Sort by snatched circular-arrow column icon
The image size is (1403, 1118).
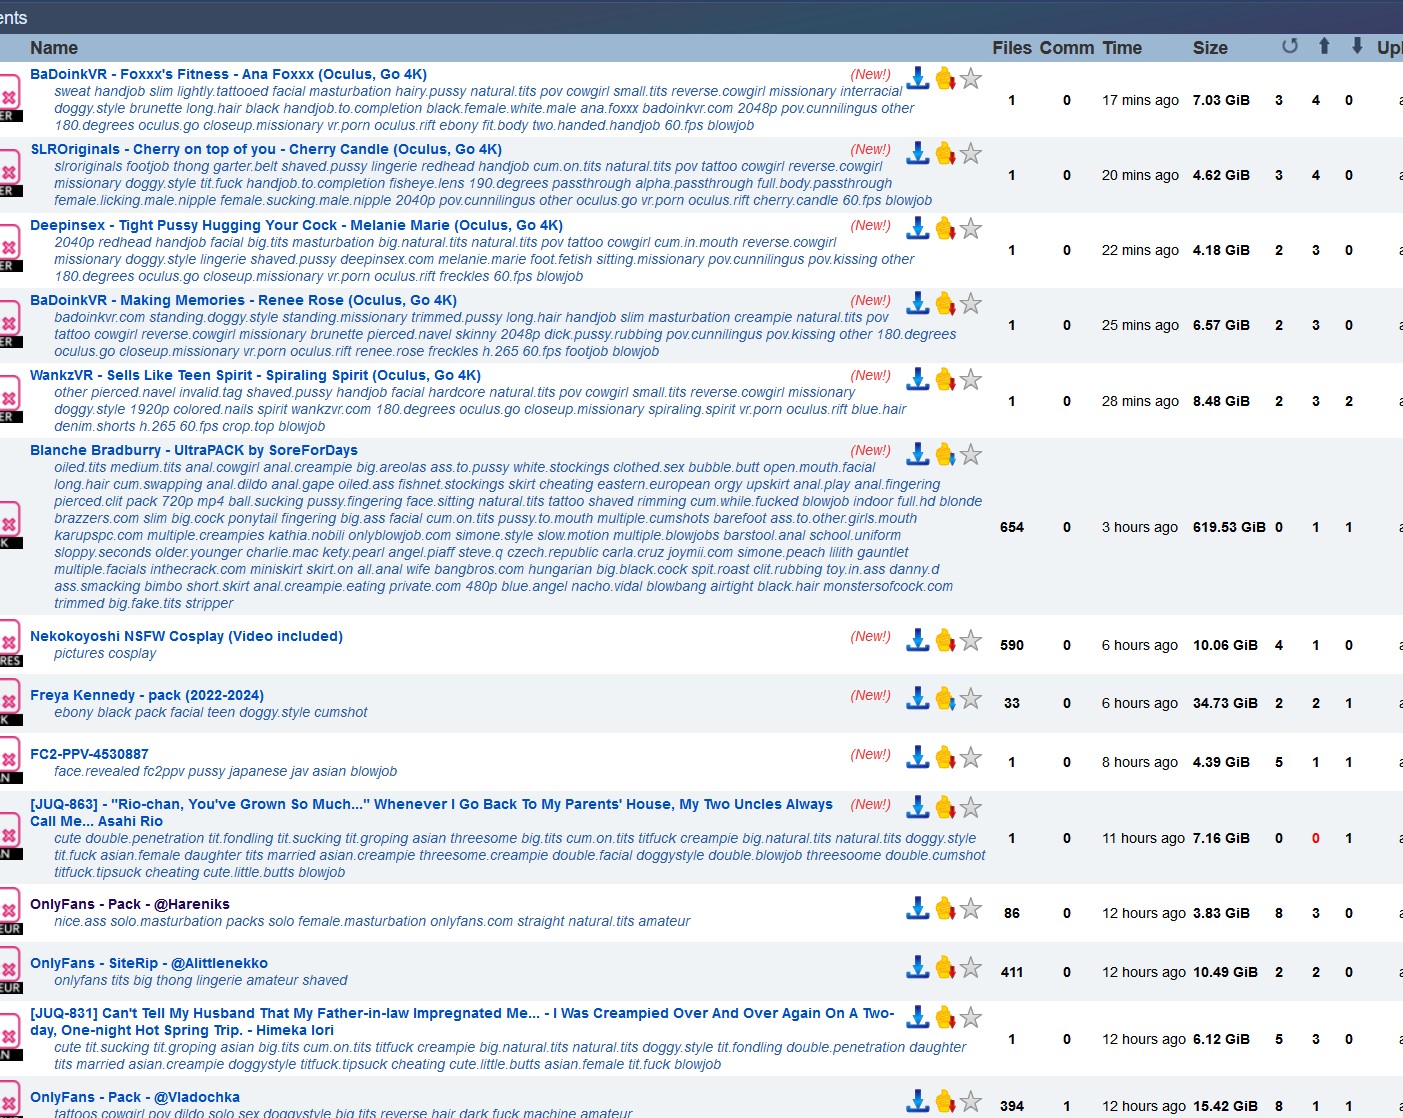tap(1290, 46)
